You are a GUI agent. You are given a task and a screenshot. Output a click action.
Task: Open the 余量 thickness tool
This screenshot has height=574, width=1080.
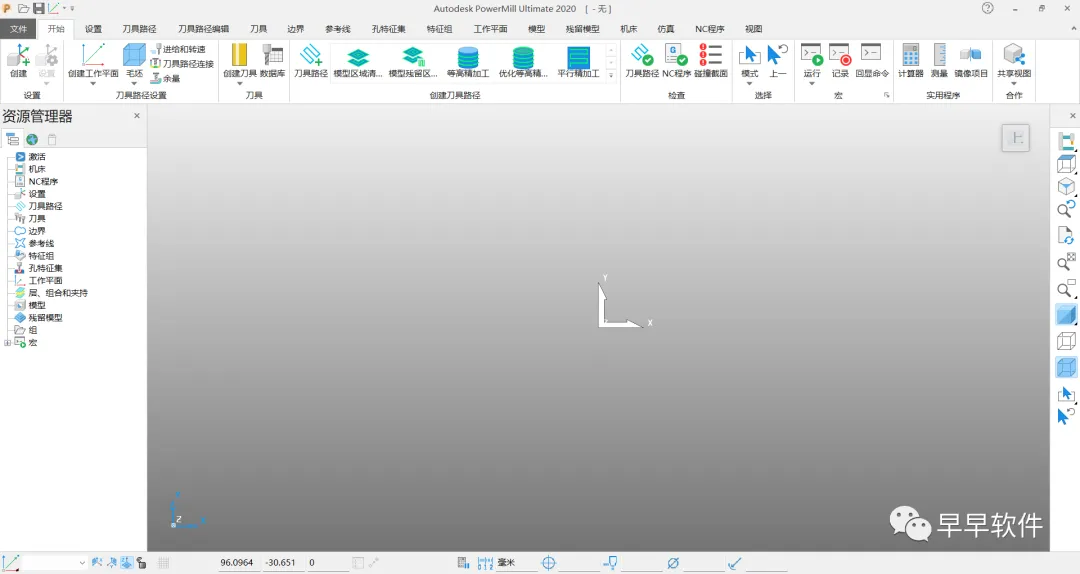[166, 79]
